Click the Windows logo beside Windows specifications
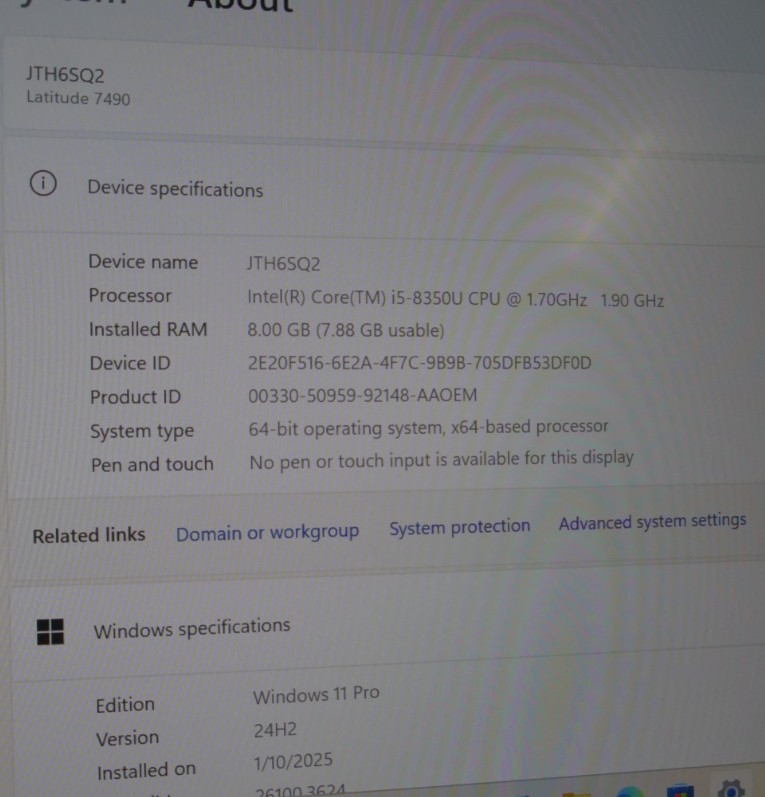 click(x=50, y=632)
